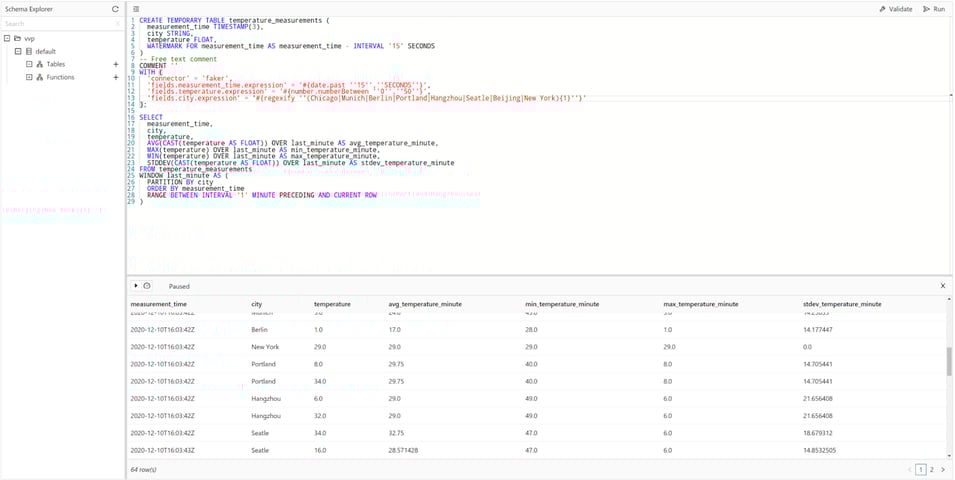Expand the Functions tree node
Image resolution: width=955 pixels, height=480 pixels.
[29, 77]
